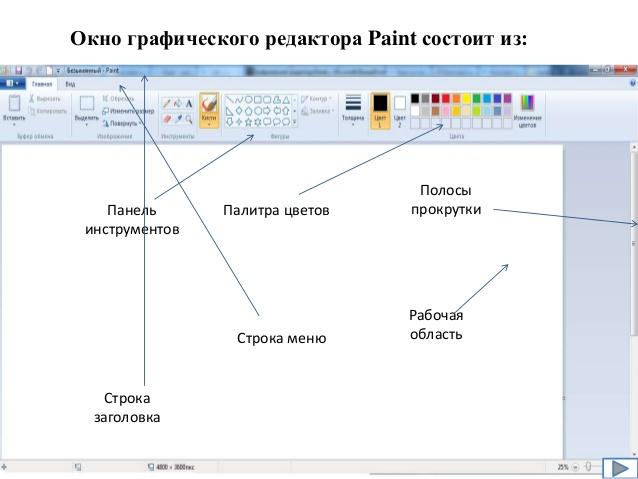Choose the Line shape
The width and height of the screenshot is (638, 479).
click(229, 99)
